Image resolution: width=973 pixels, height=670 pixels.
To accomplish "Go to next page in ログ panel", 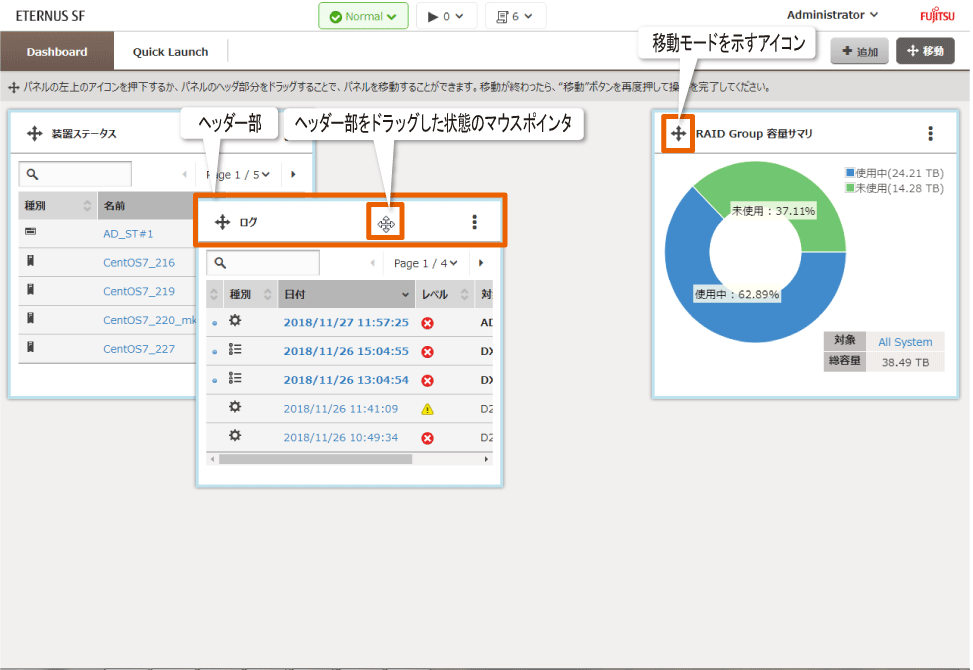I will (481, 263).
